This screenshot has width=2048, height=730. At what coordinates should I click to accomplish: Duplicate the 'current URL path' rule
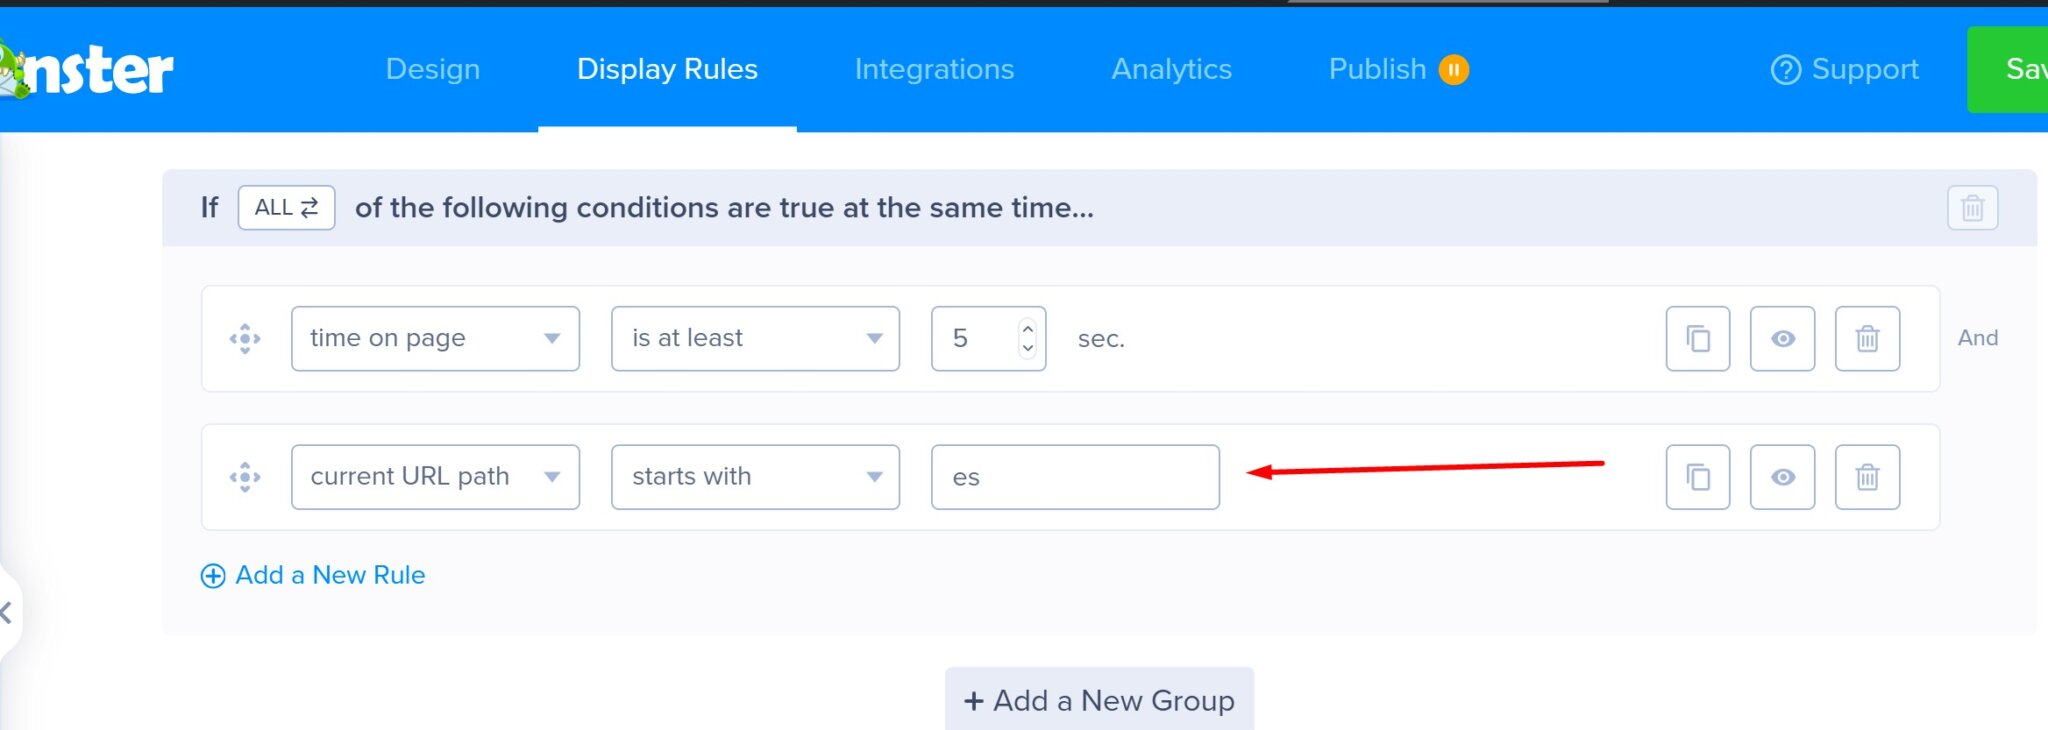[1697, 476]
